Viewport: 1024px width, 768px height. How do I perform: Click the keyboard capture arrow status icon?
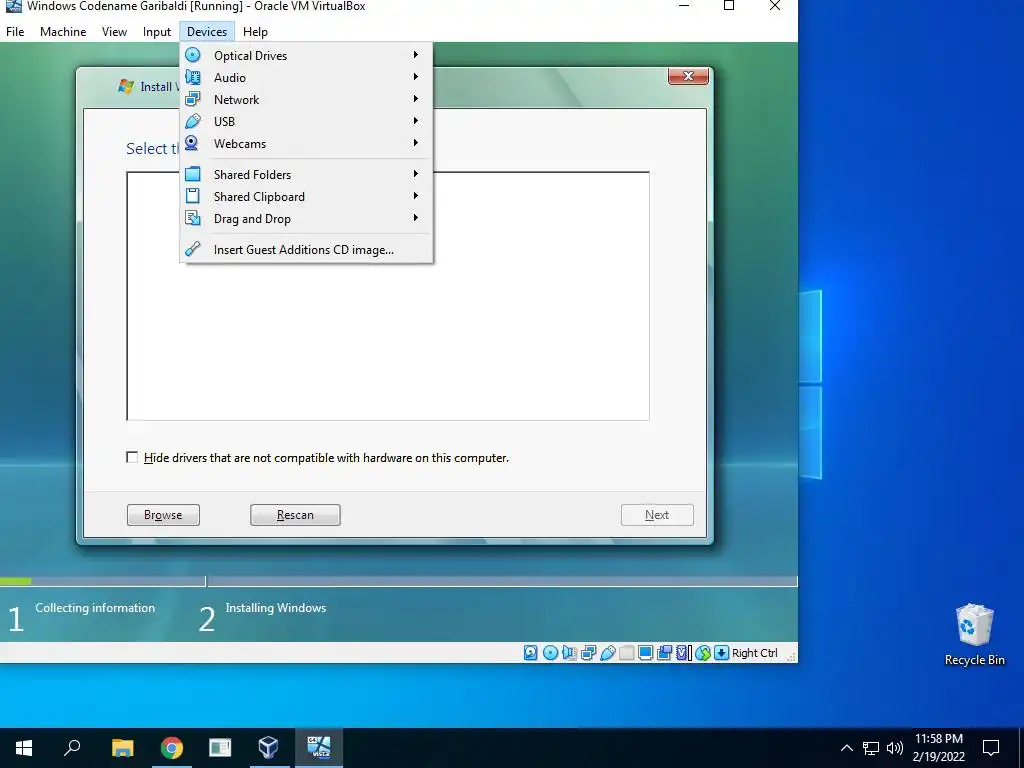pos(721,652)
